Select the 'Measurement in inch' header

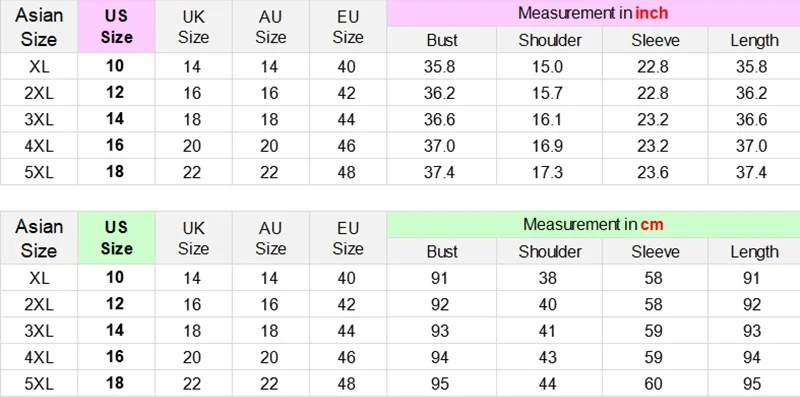pyautogui.click(x=593, y=13)
